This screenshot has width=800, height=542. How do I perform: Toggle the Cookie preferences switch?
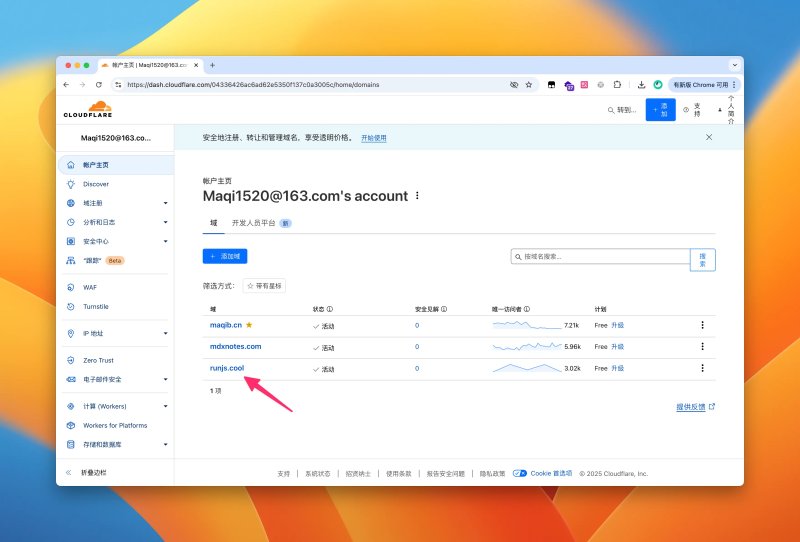(520, 474)
